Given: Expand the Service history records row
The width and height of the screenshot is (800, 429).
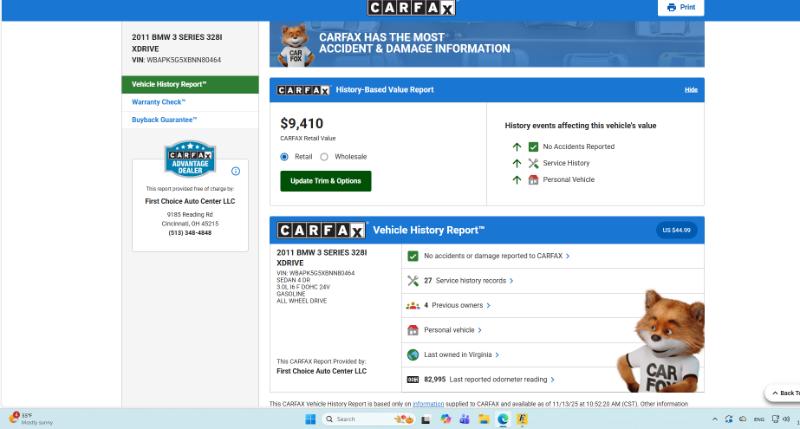Looking at the screenshot, I should [469, 281].
